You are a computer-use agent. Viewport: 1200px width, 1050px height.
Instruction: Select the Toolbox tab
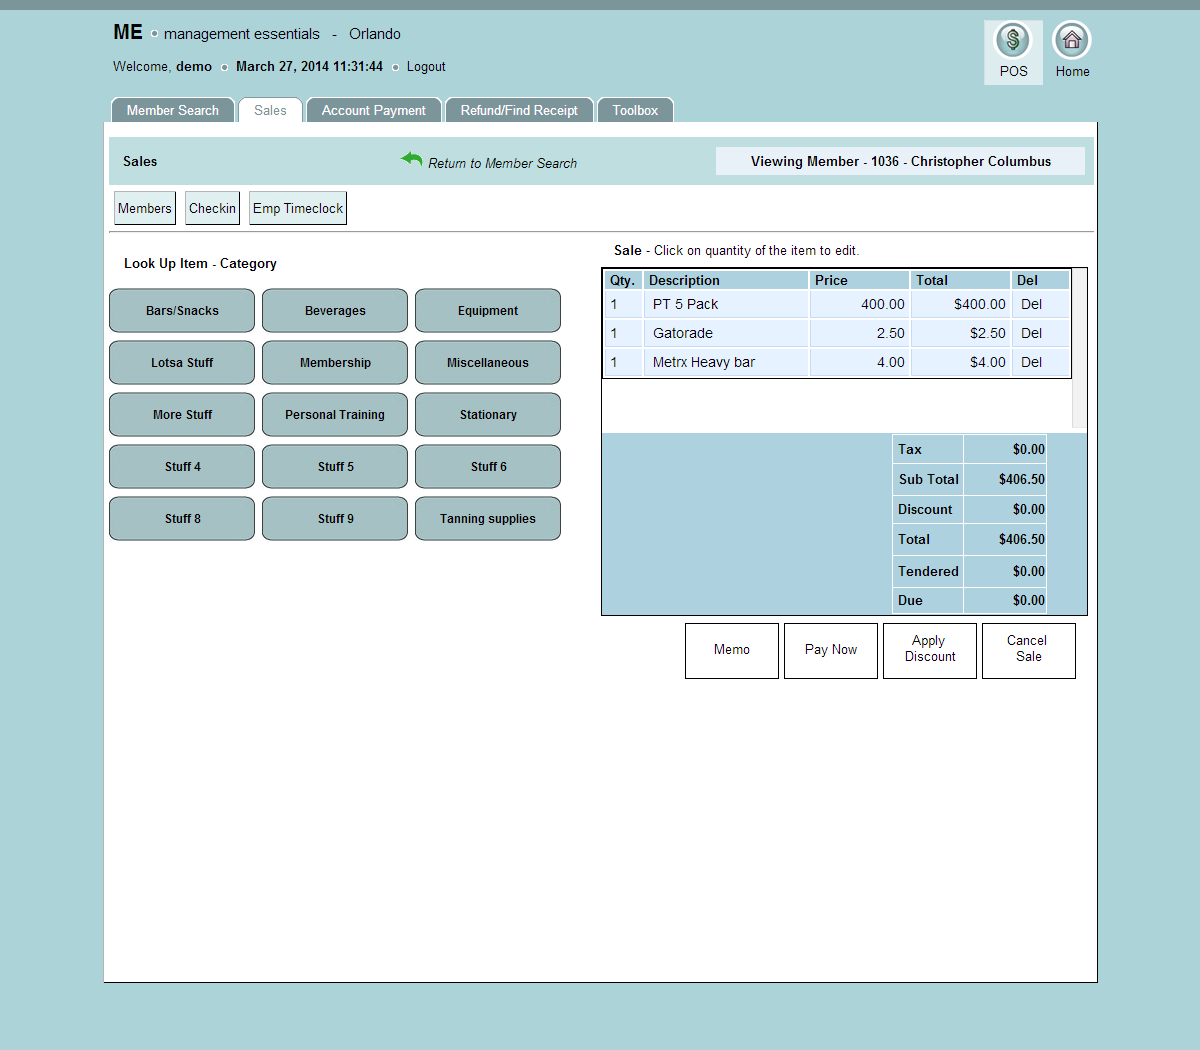pos(635,111)
